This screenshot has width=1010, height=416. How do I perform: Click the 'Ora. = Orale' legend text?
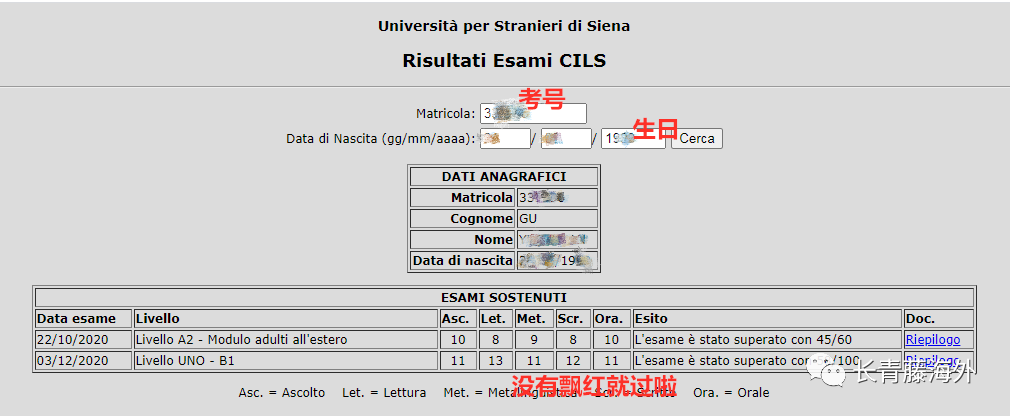731,393
